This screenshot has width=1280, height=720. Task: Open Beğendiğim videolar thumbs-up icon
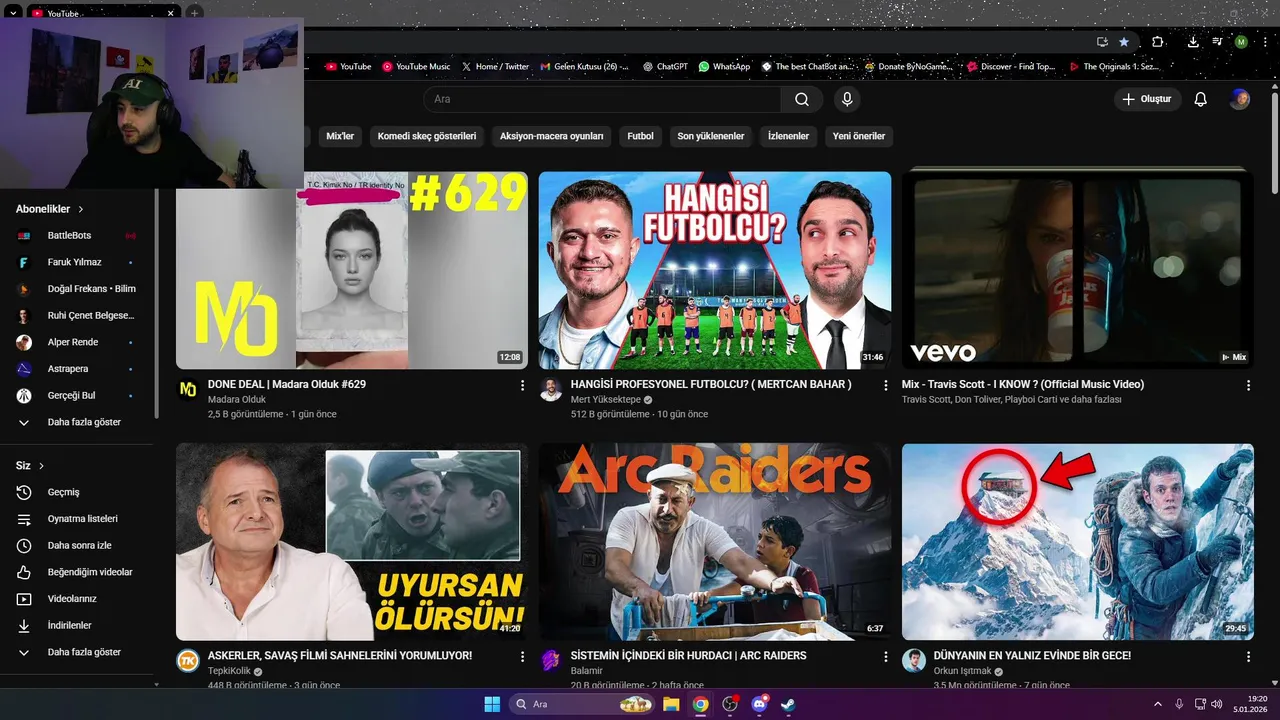(24, 572)
